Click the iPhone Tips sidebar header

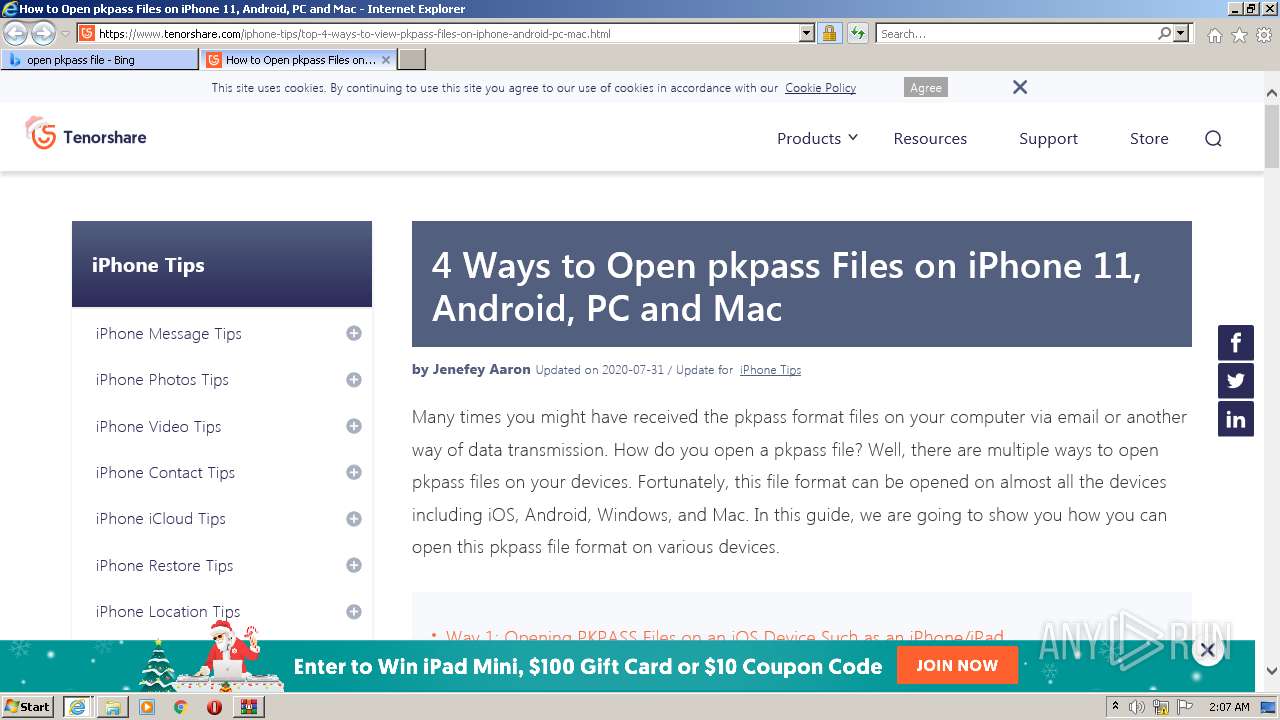click(222, 264)
